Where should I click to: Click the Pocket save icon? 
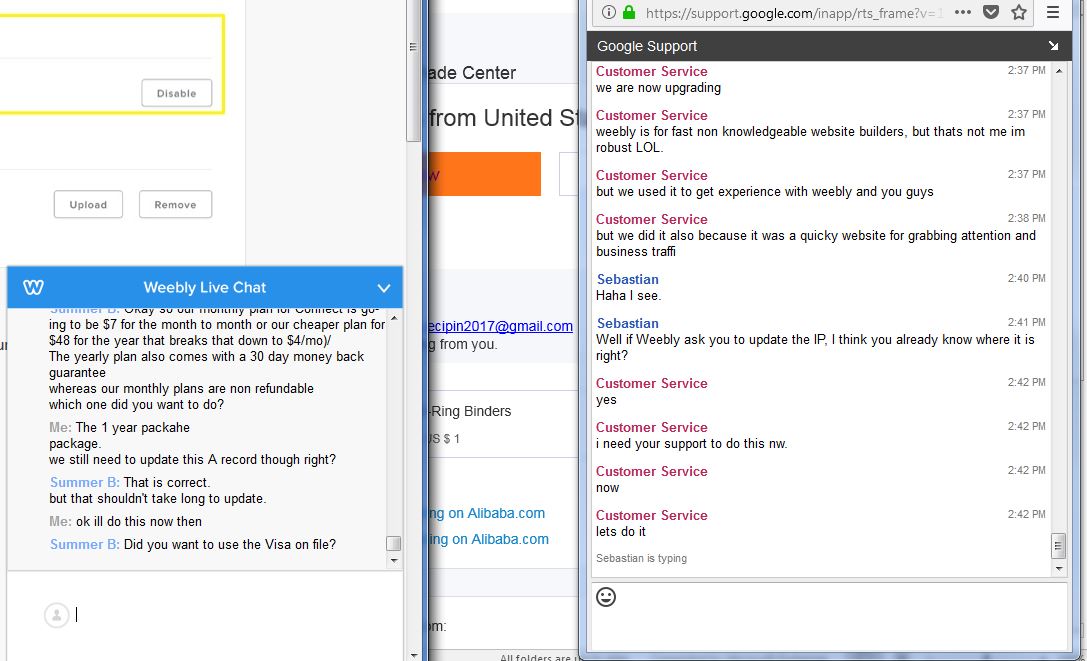pos(991,12)
